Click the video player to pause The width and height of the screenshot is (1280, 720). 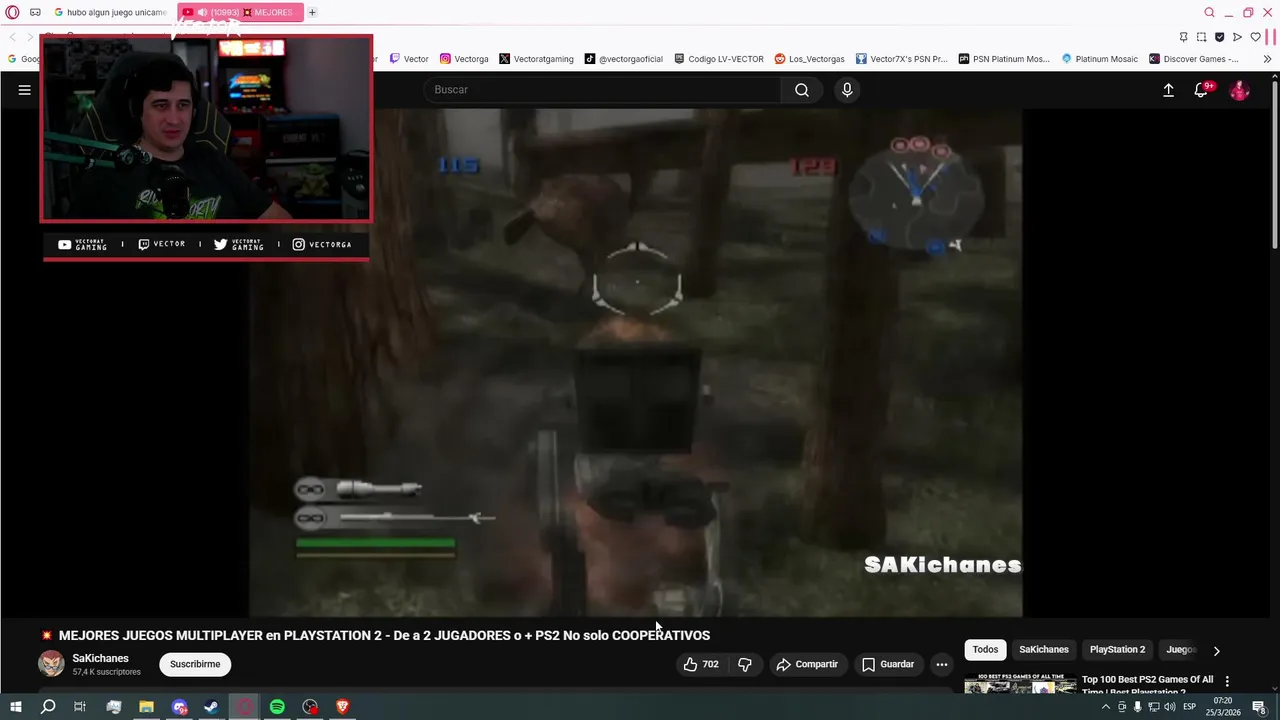[x=636, y=362]
